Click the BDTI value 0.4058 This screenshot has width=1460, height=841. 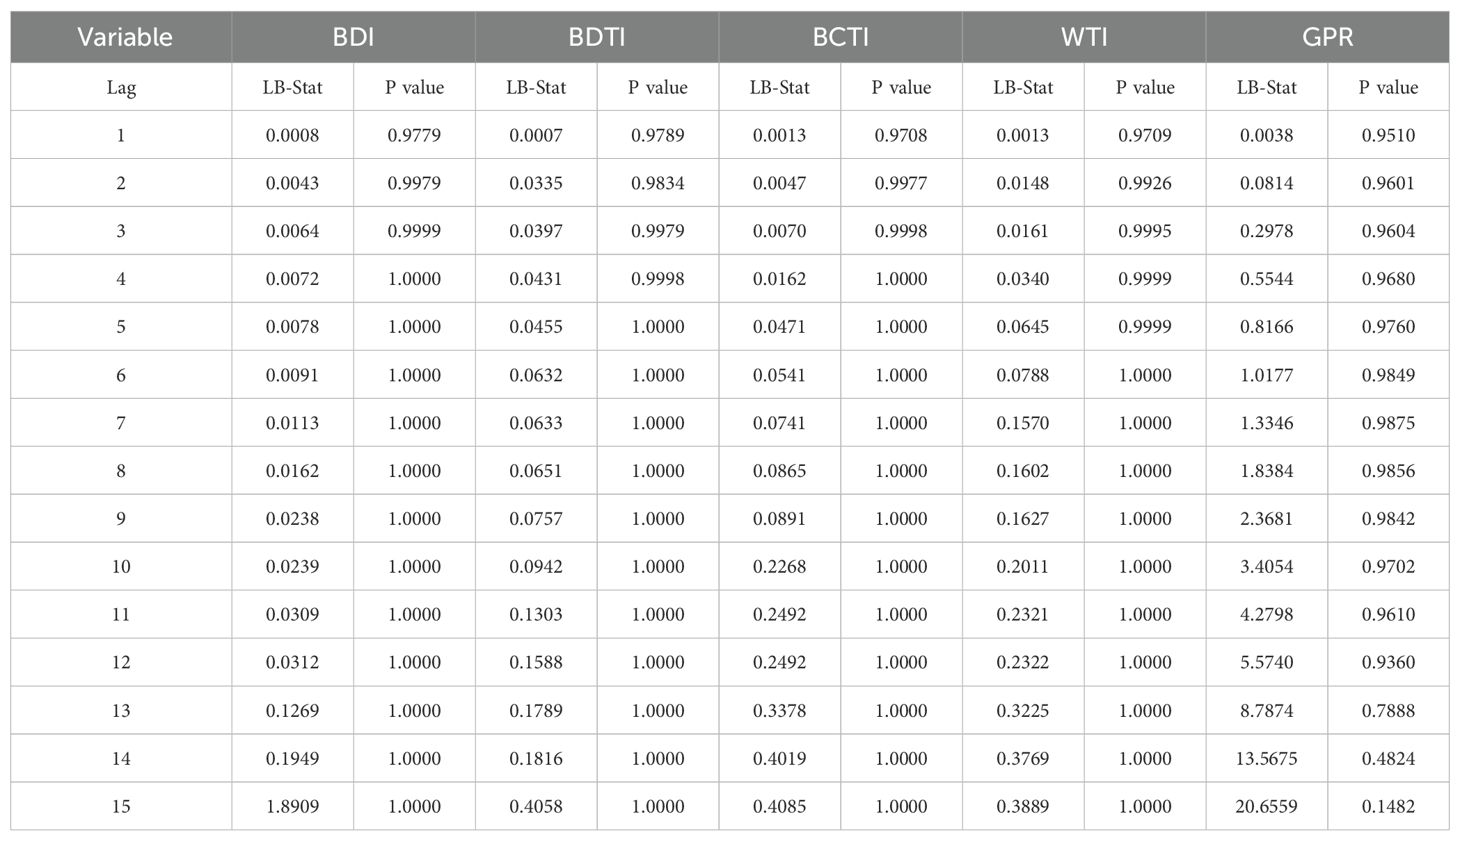pyautogui.click(x=536, y=806)
